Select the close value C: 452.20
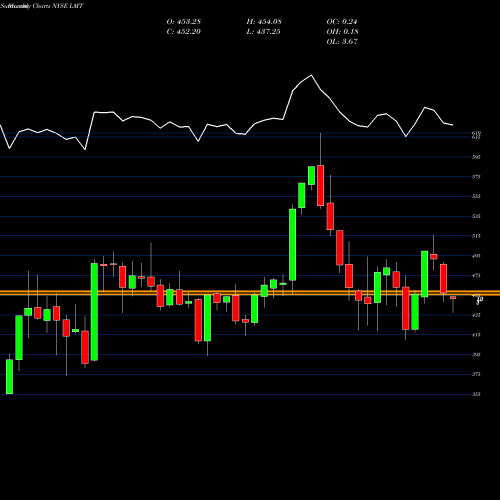This screenshot has width=500, height=500. point(184,32)
